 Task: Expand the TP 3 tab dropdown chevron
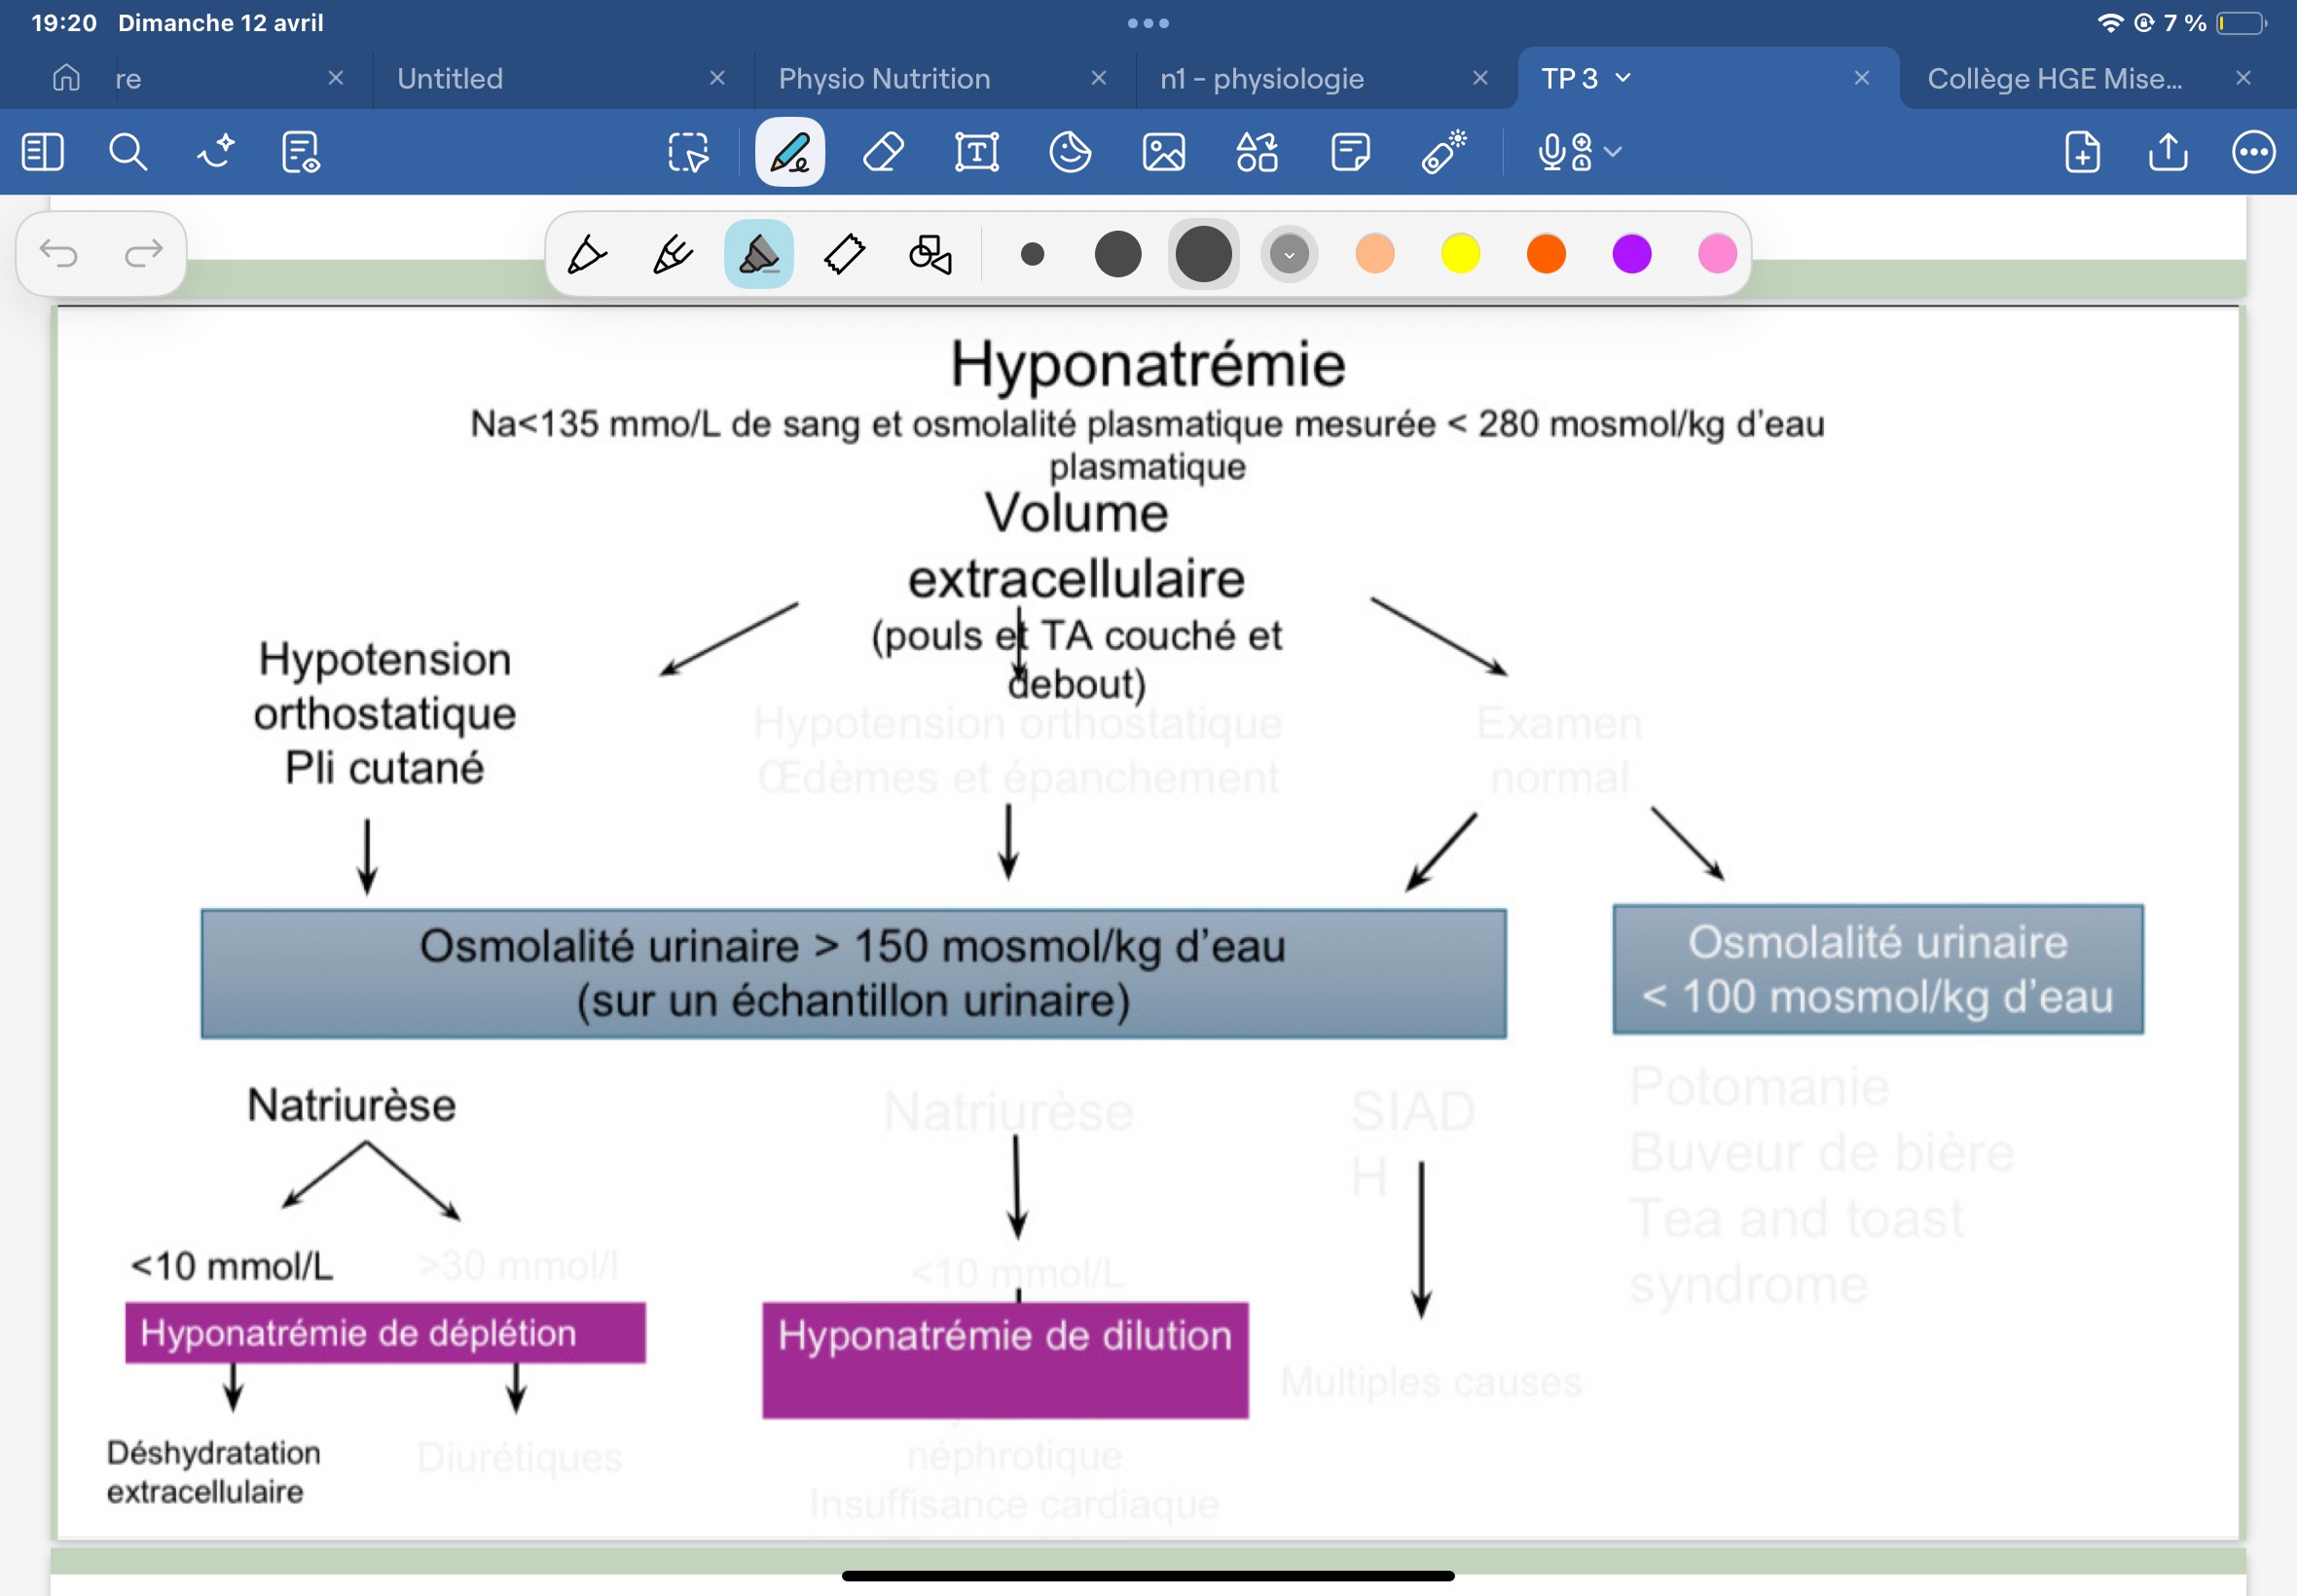[1623, 78]
